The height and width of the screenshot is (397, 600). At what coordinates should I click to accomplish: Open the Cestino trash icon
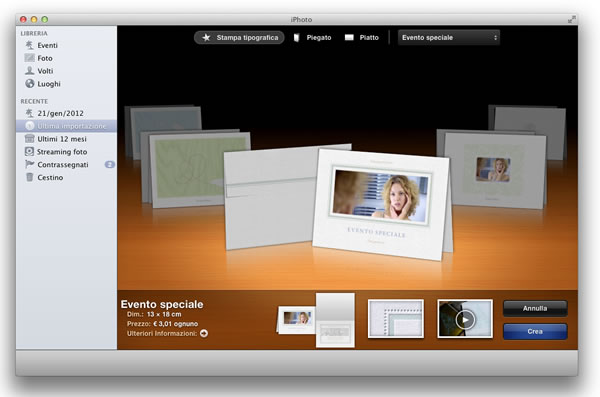pyautogui.click(x=29, y=177)
